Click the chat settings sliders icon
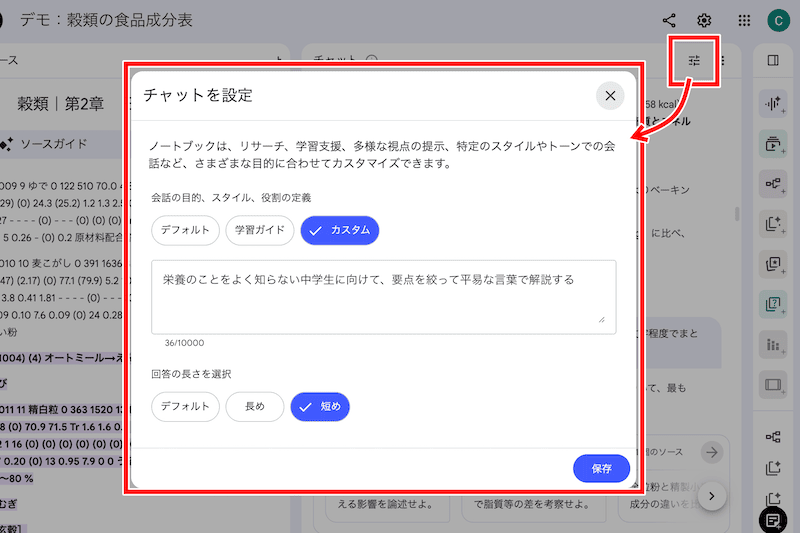The image size is (800, 533). [x=694, y=61]
